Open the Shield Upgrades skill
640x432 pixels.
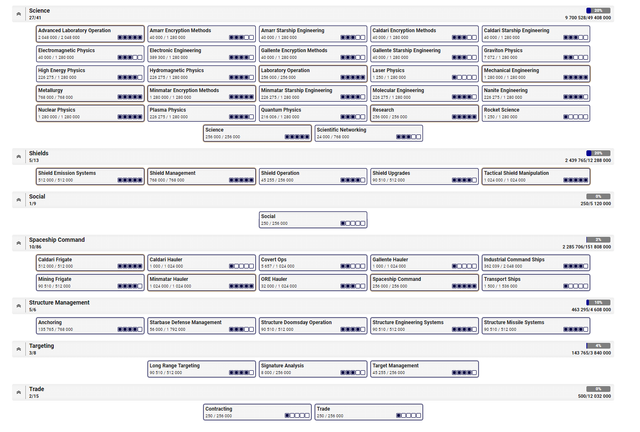(424, 176)
